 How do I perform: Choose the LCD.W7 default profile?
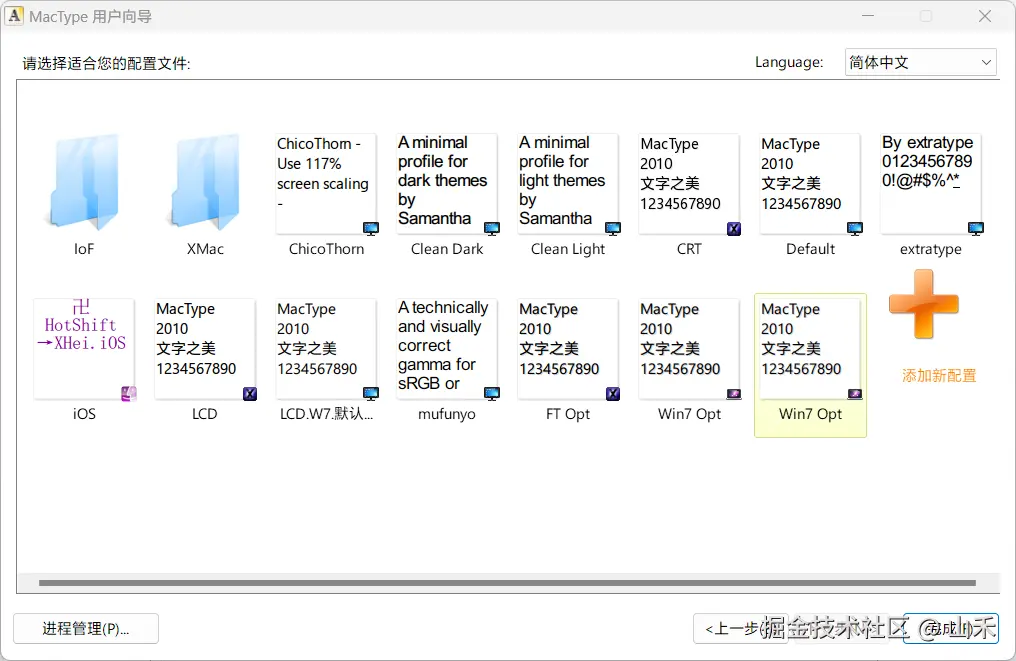coord(326,349)
